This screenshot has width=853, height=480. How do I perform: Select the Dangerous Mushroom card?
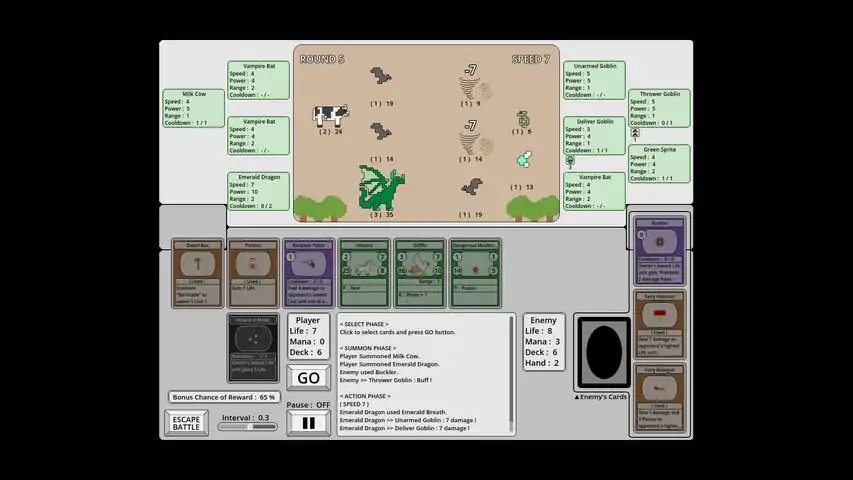tap(475, 273)
